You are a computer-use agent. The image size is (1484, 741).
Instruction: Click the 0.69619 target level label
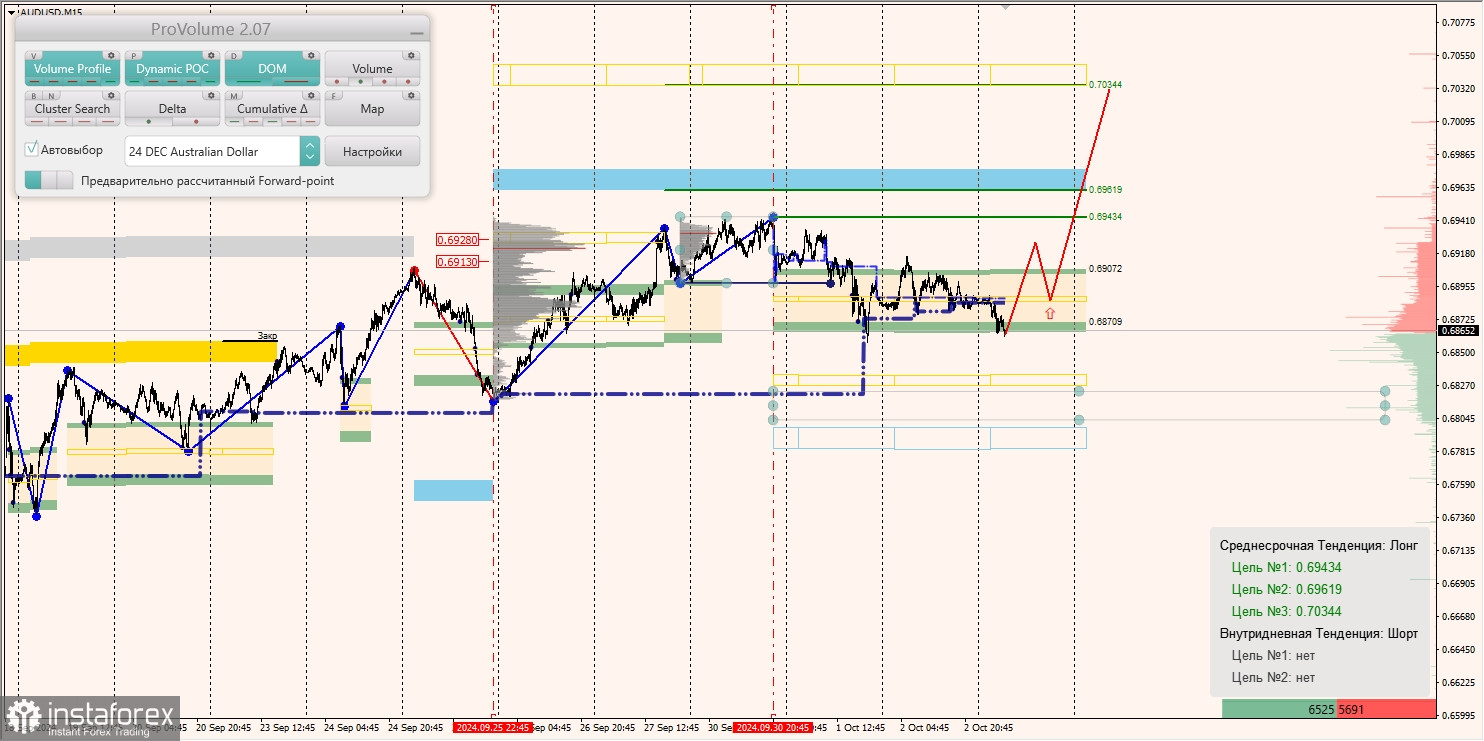(x=1106, y=189)
